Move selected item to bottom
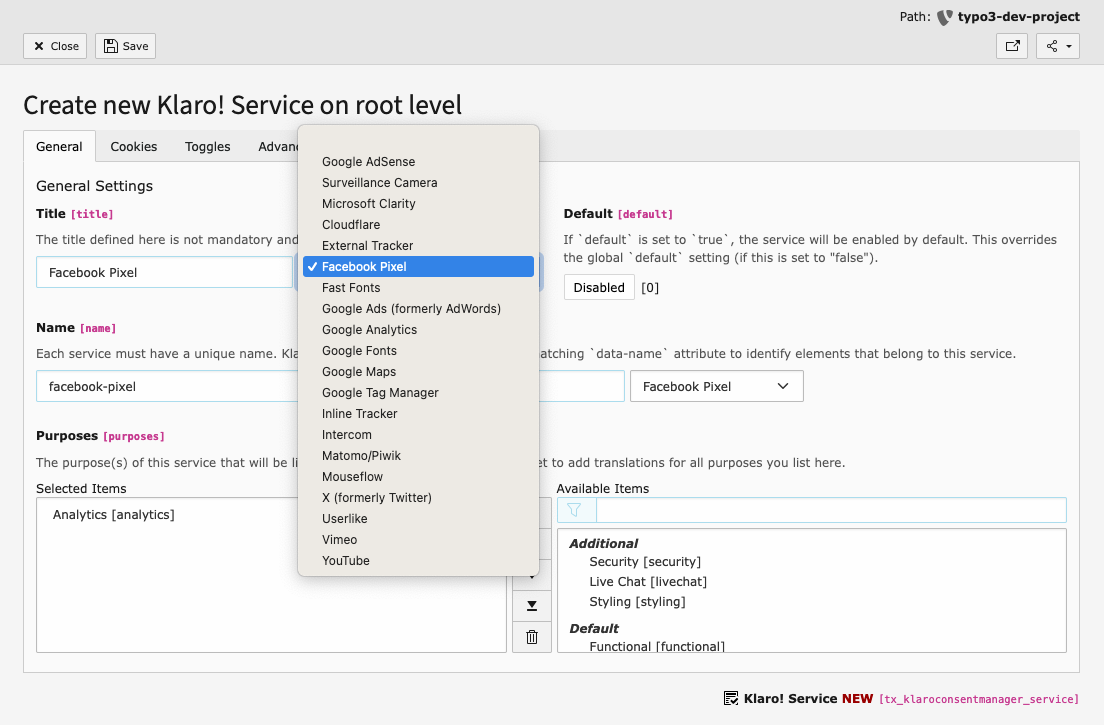The width and height of the screenshot is (1104, 725). point(532,605)
